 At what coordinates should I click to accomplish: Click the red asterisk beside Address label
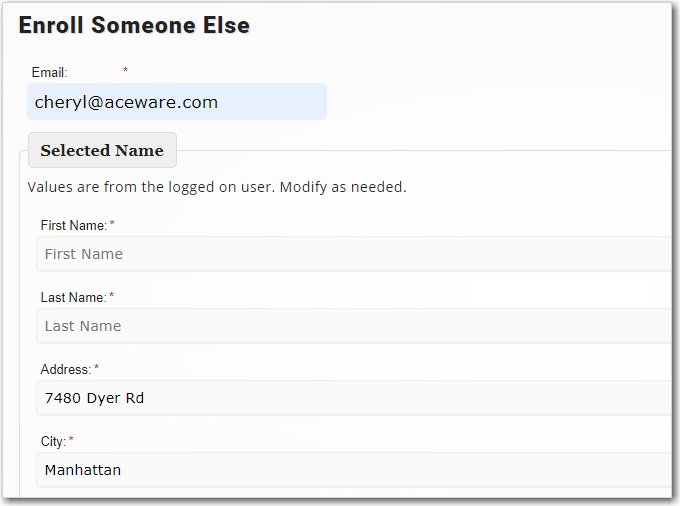tap(96, 368)
